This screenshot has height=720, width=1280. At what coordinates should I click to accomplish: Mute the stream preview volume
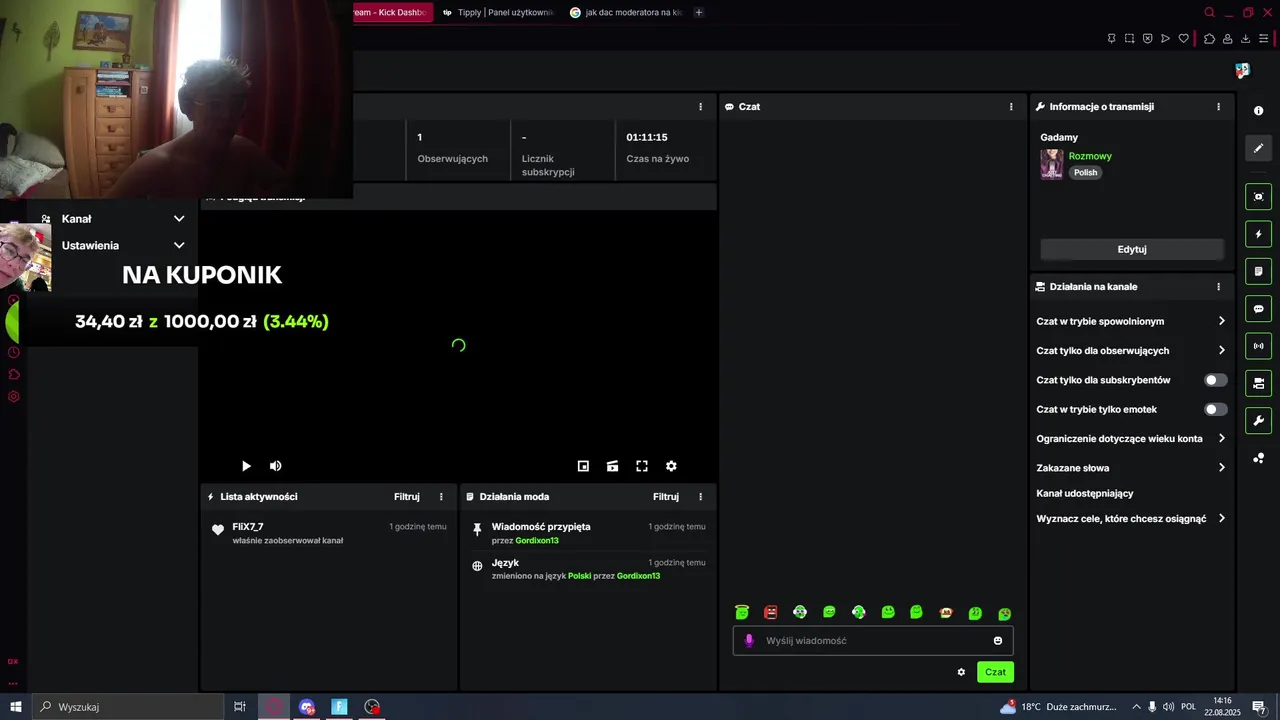tap(276, 466)
